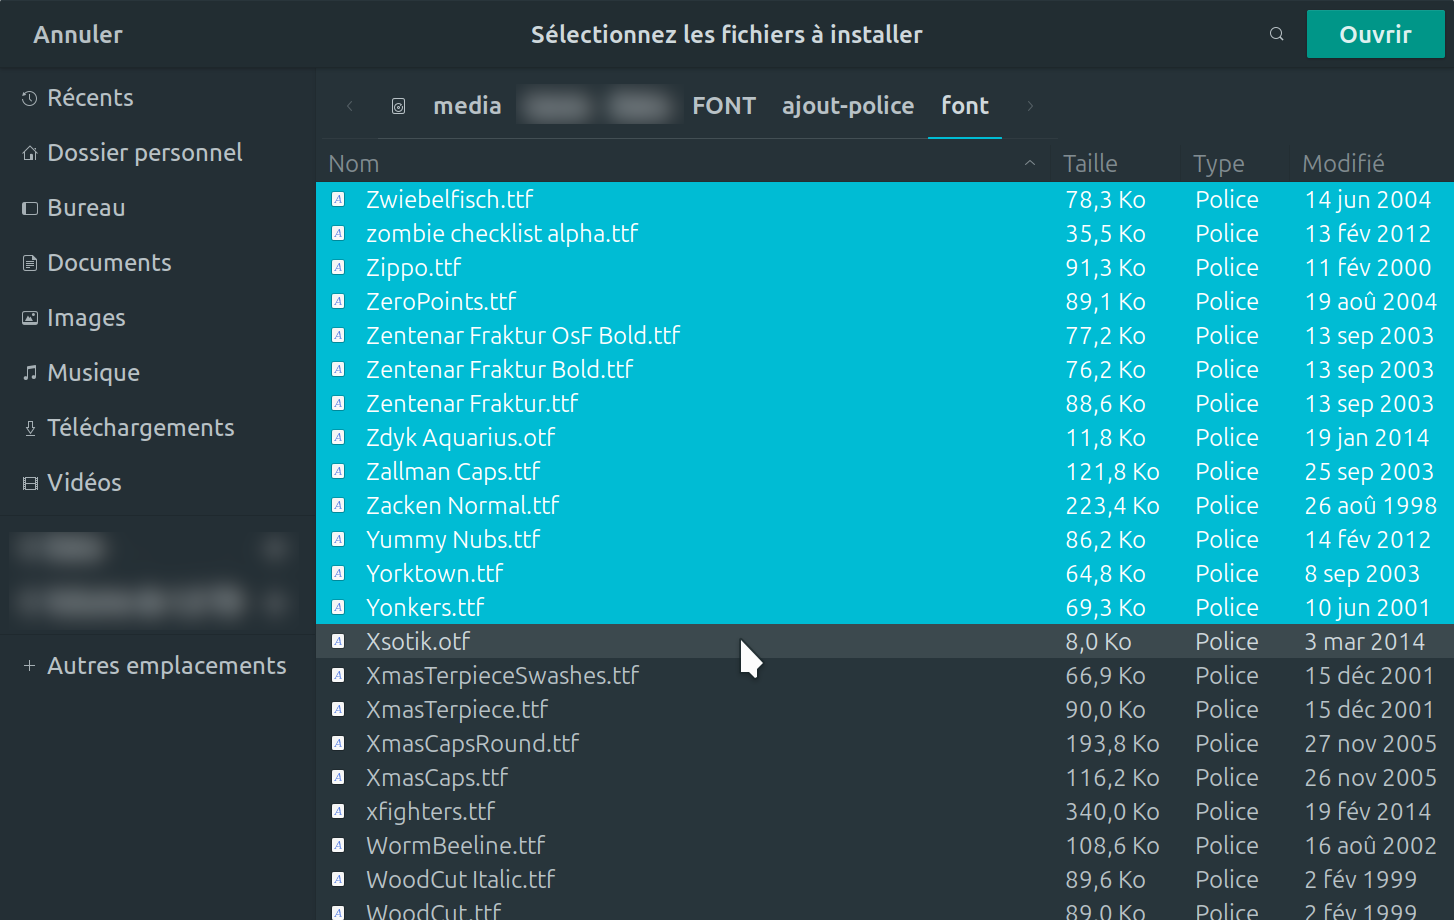The width and height of the screenshot is (1454, 920).
Task: Click the plus icon for Autres emplacements
Action: (x=29, y=666)
